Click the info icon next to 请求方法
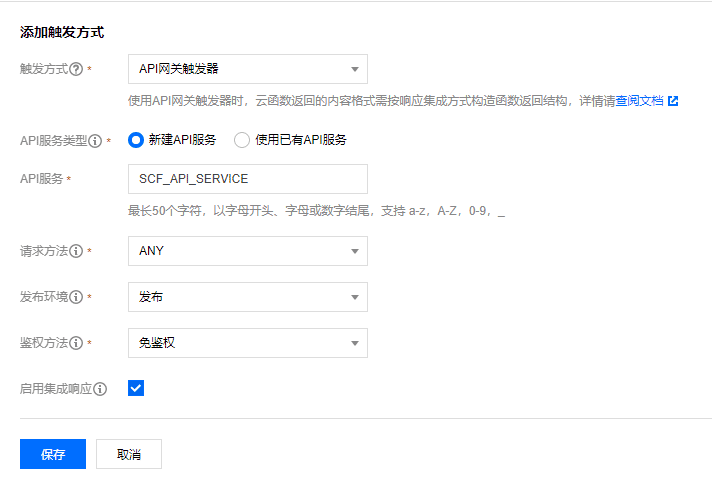This screenshot has width=712, height=483. coord(76,251)
